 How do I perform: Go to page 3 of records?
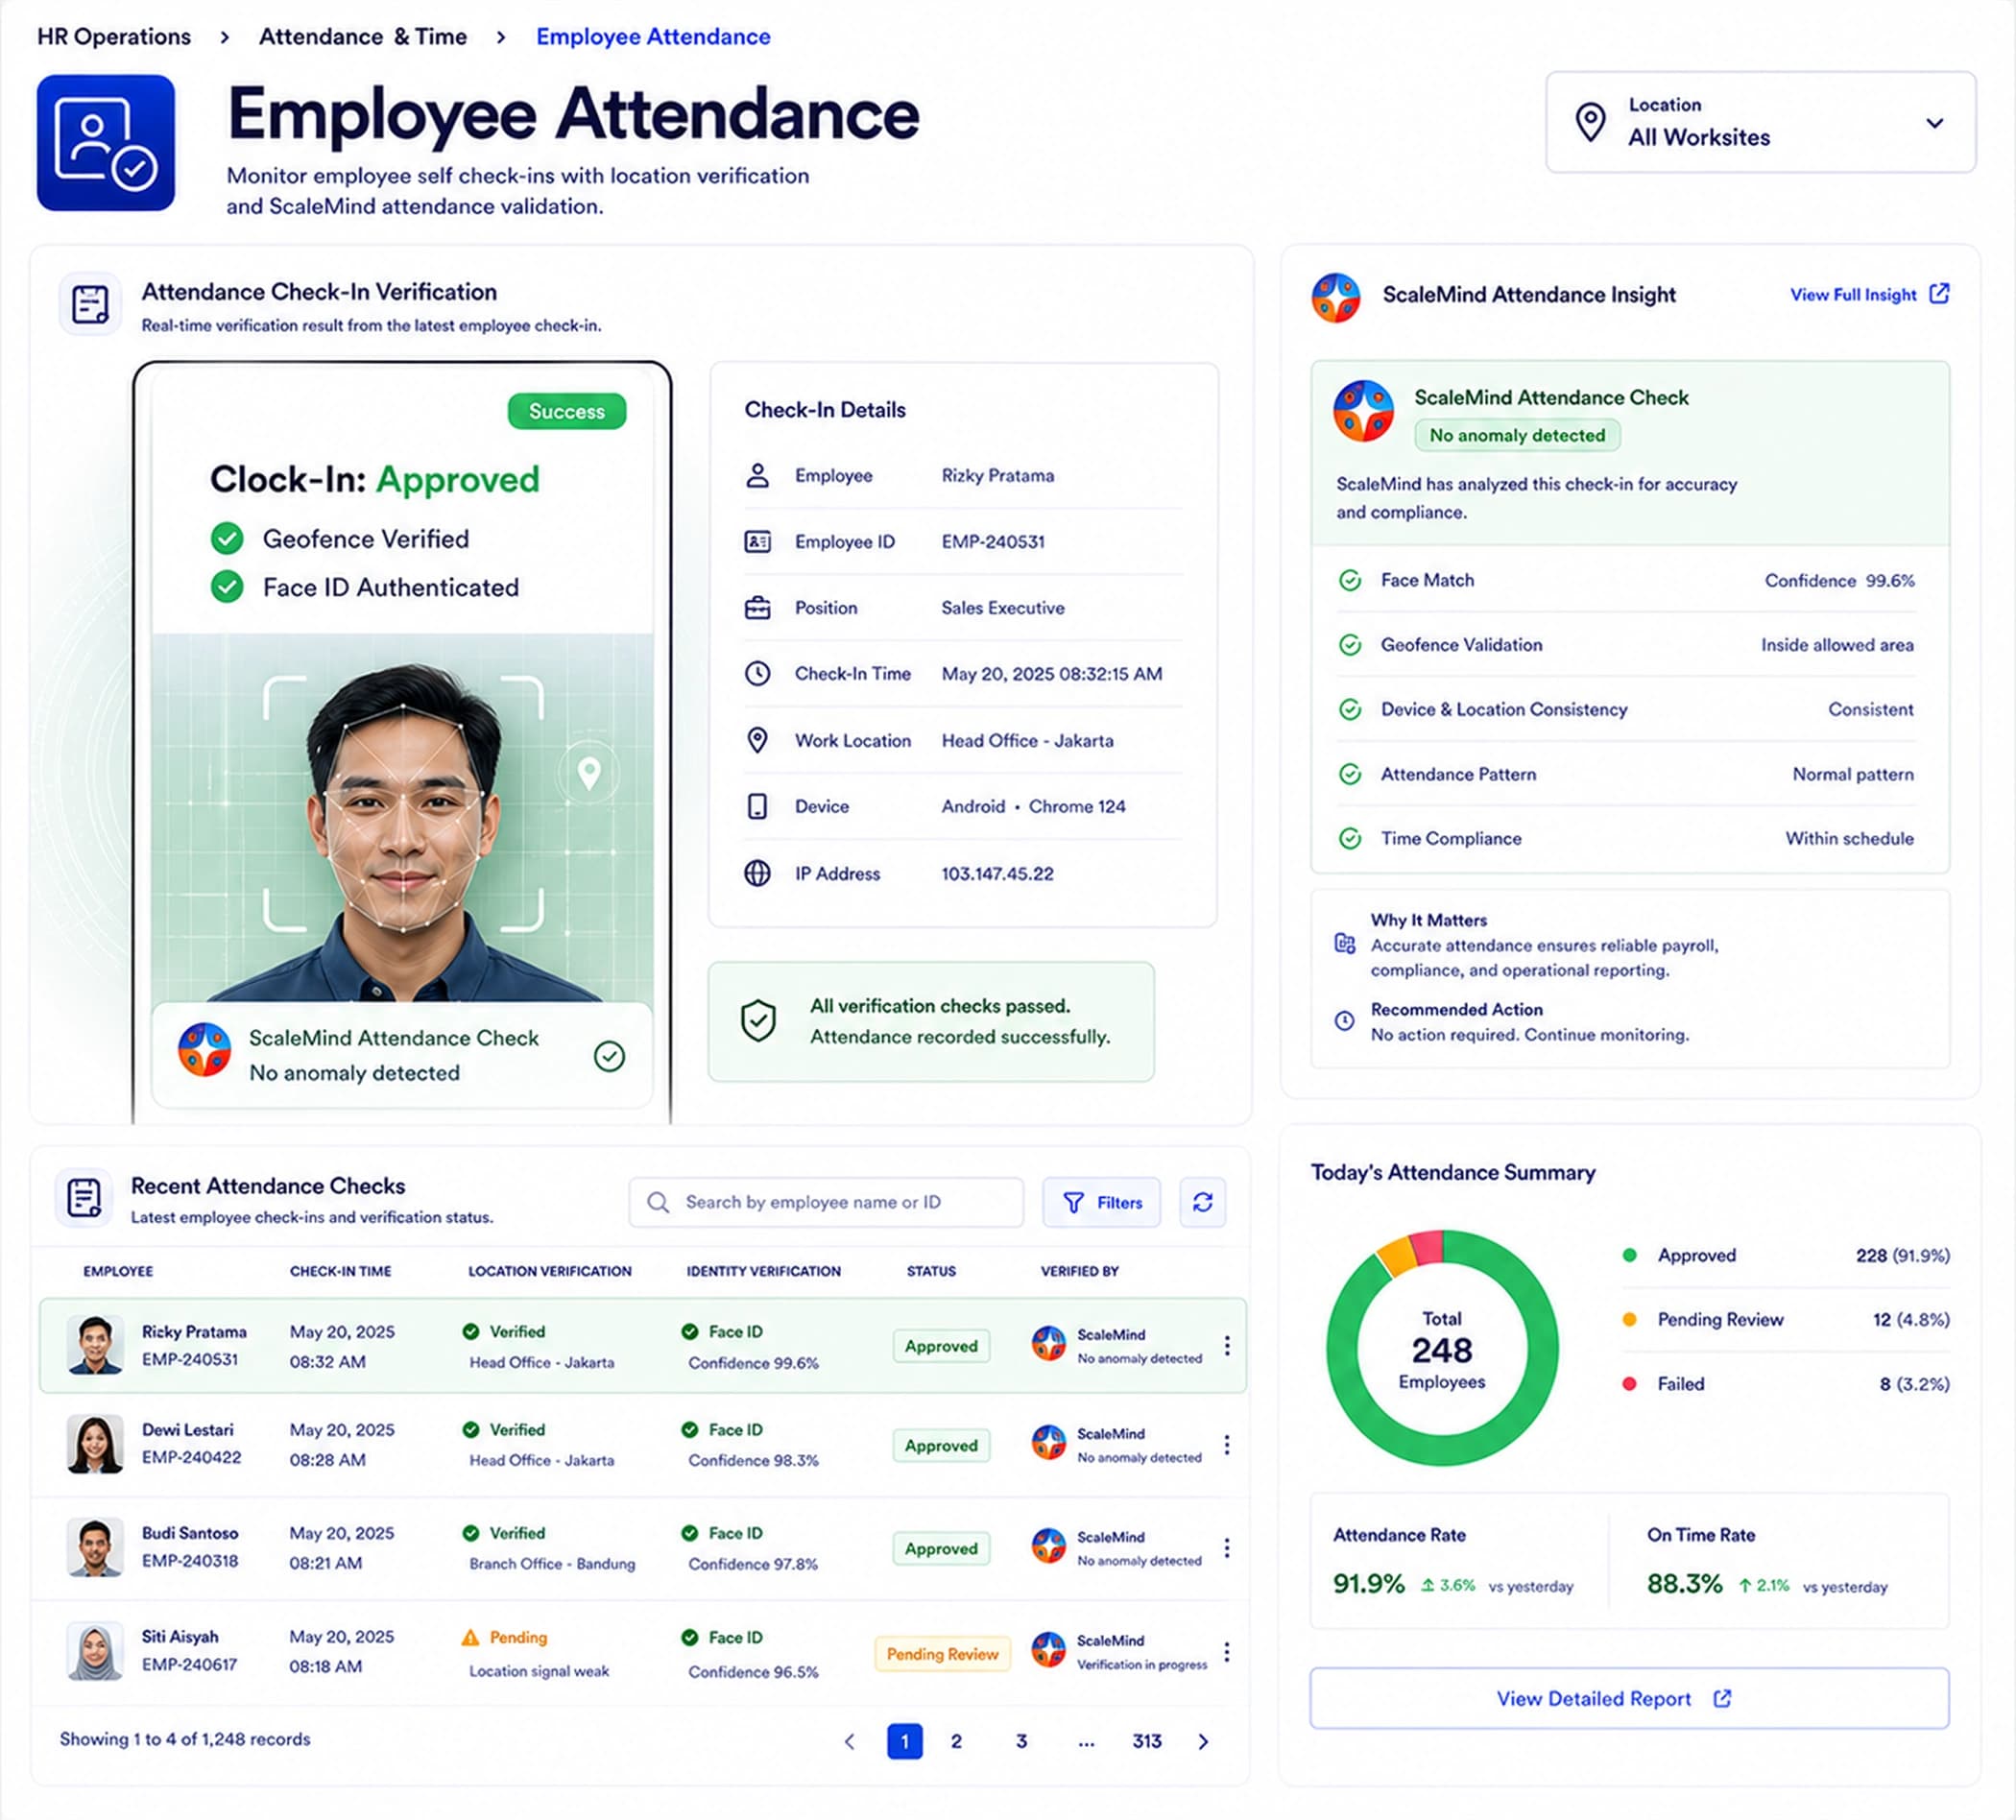1021,1741
